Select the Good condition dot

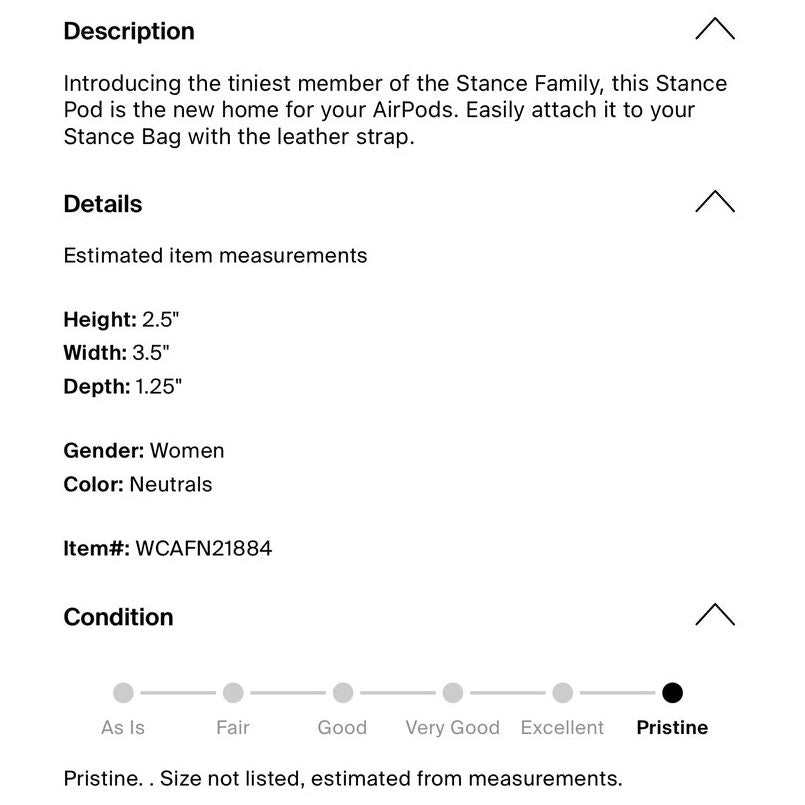343,693
